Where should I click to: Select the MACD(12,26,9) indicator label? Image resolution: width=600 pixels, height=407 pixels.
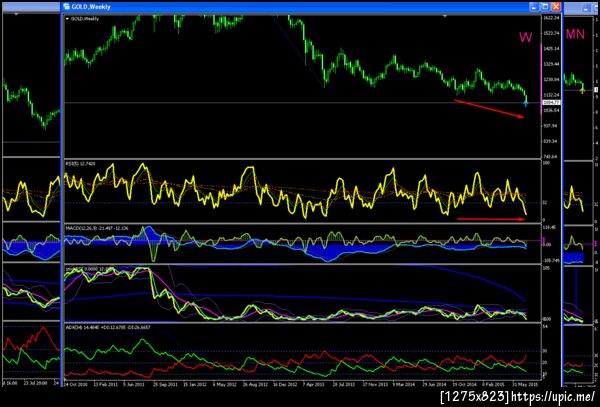click(x=97, y=228)
